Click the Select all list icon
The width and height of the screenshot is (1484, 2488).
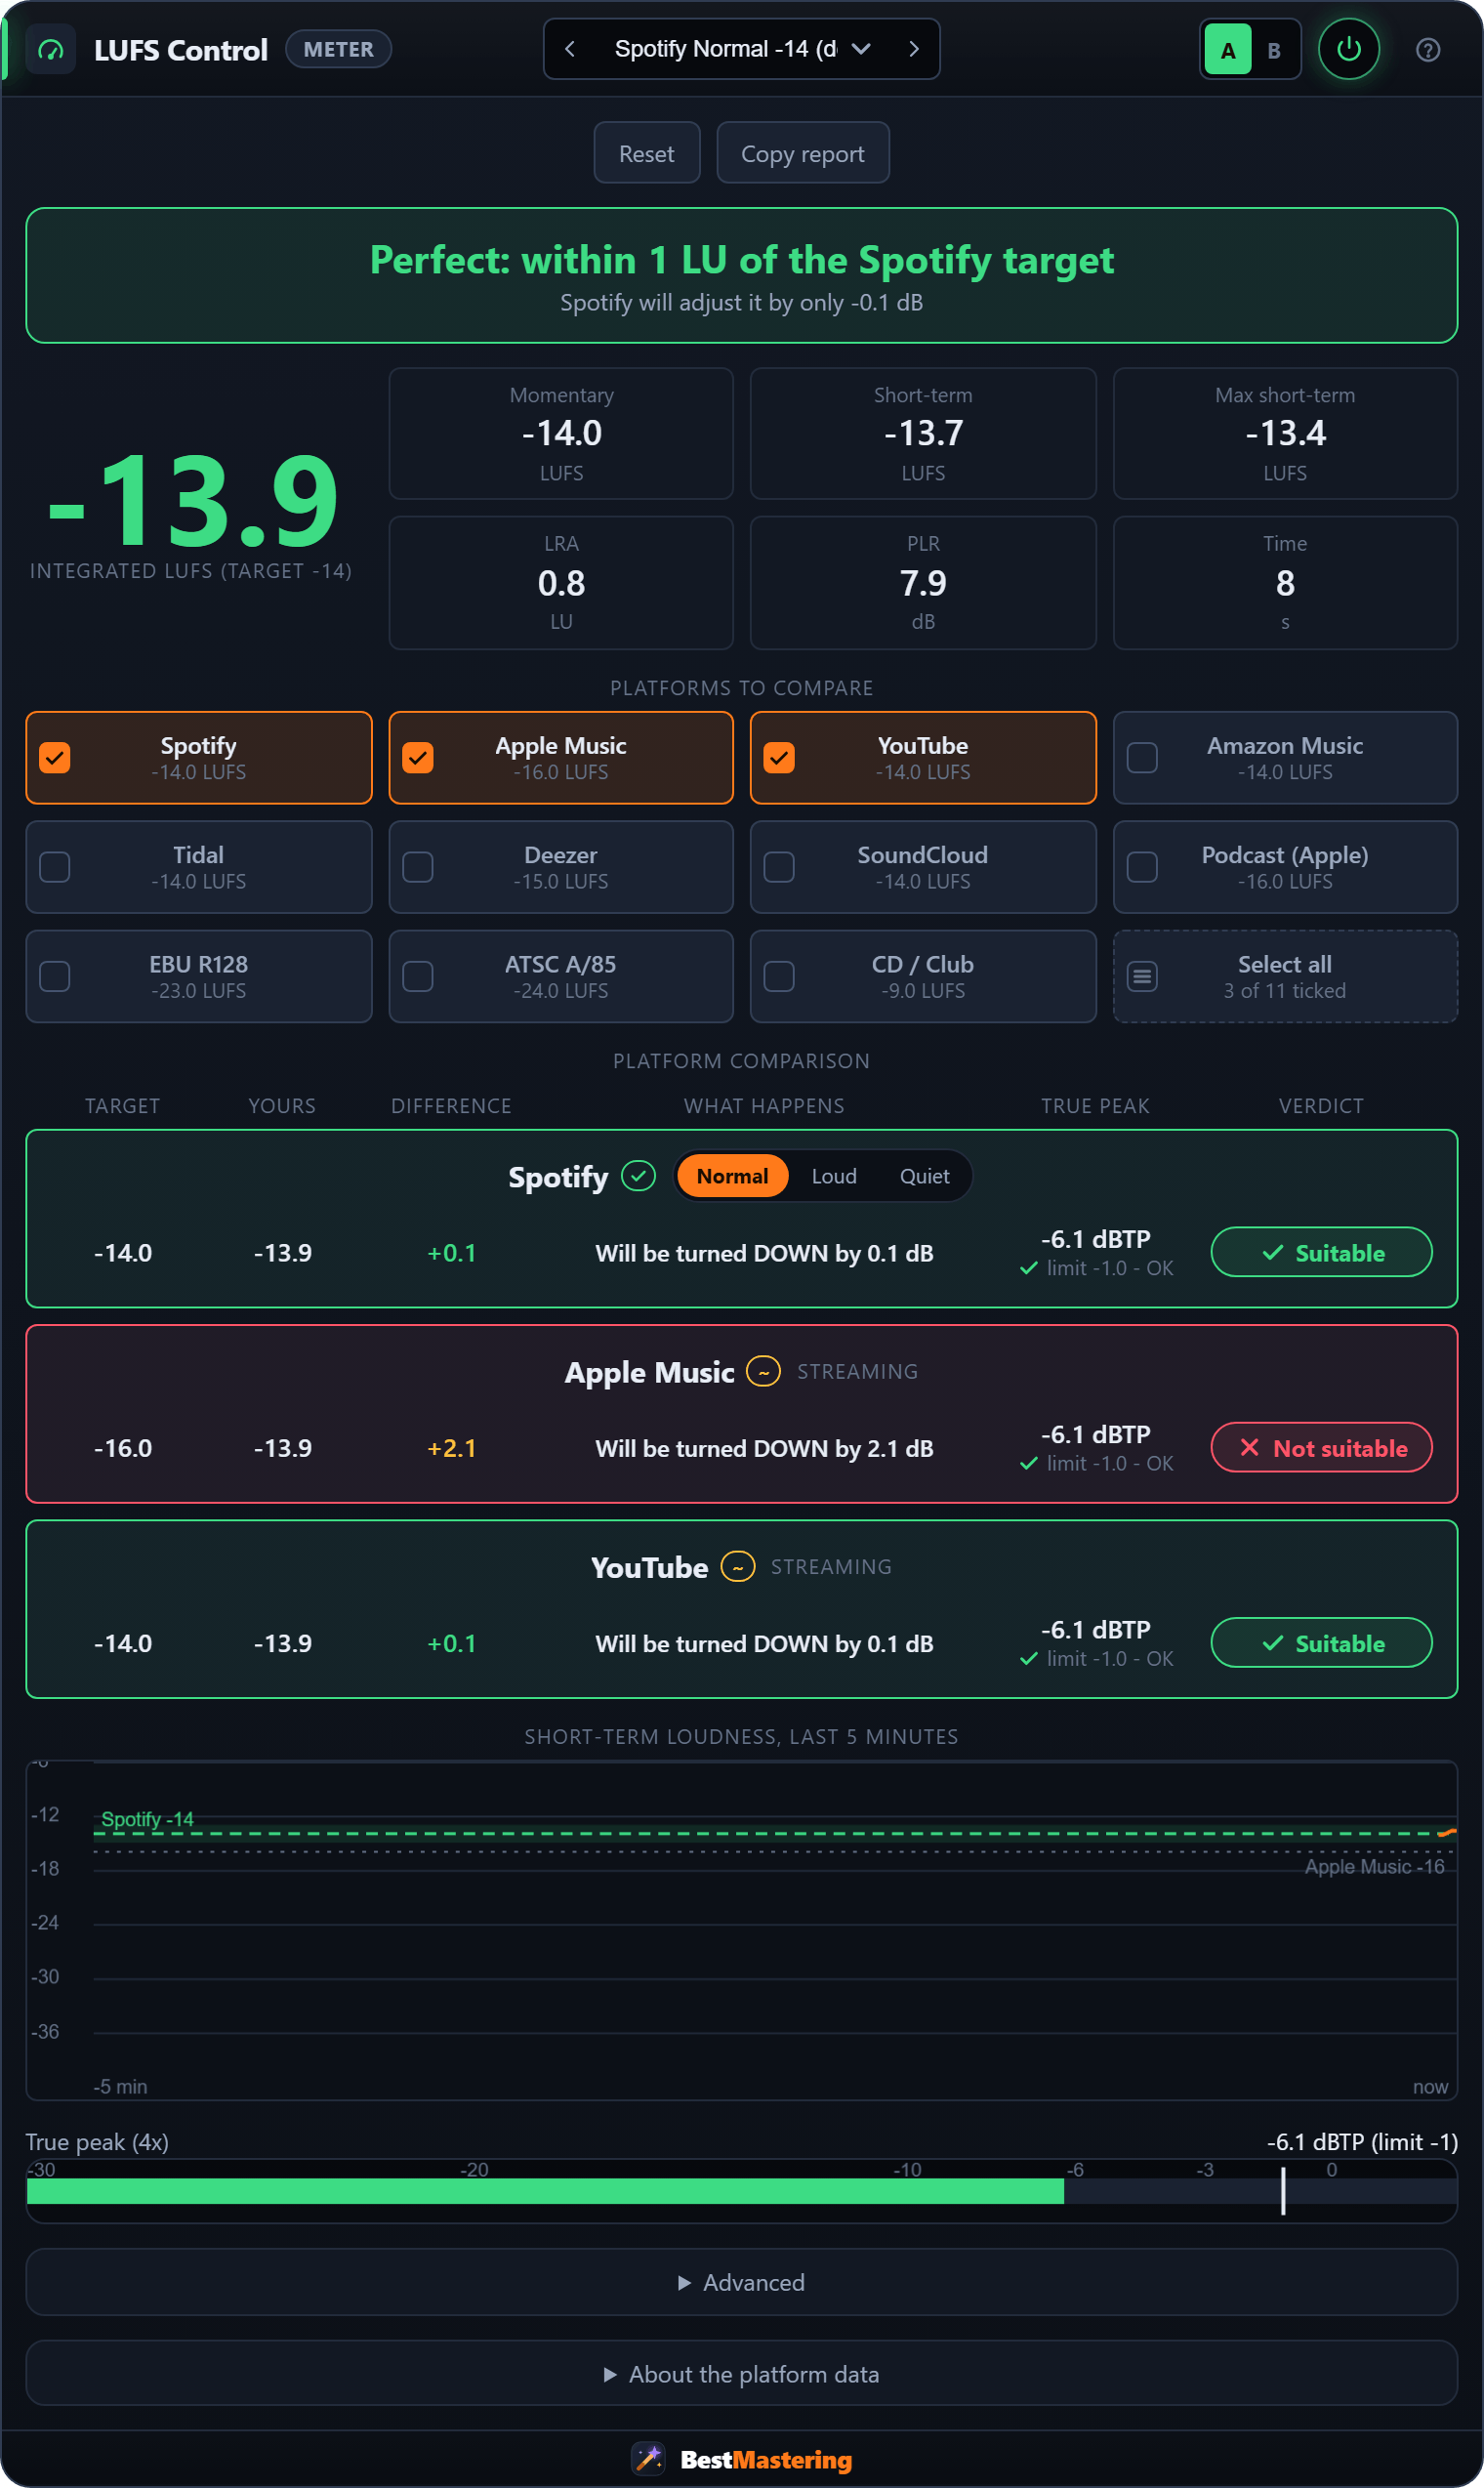click(x=1142, y=976)
